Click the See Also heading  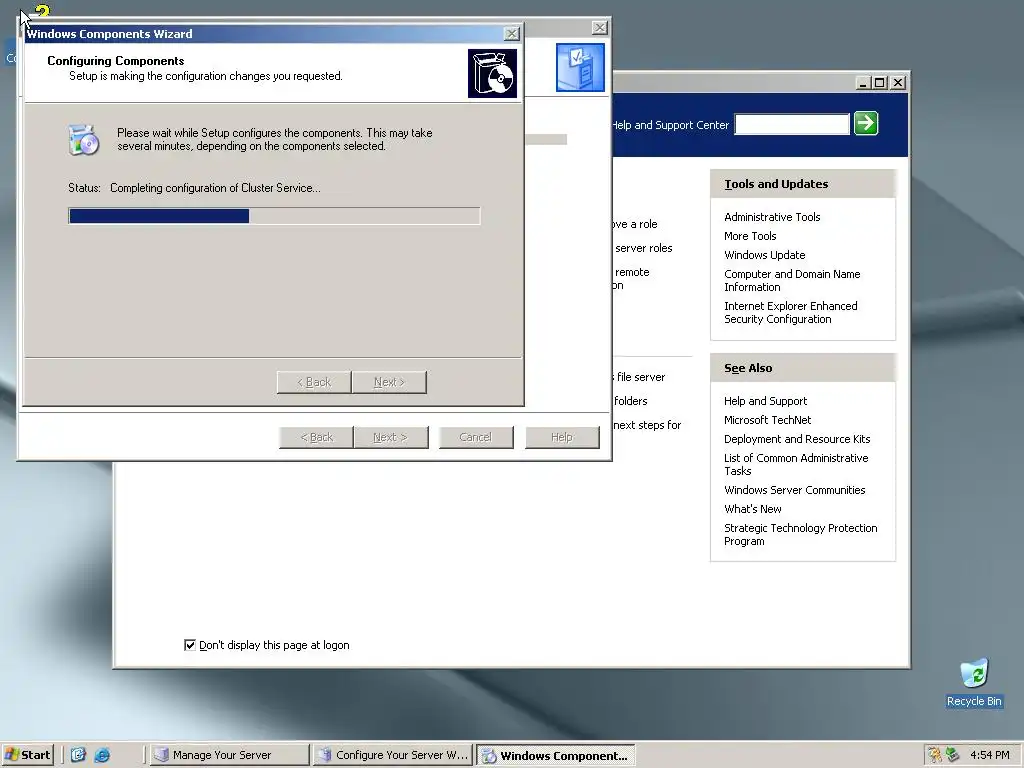(x=748, y=368)
